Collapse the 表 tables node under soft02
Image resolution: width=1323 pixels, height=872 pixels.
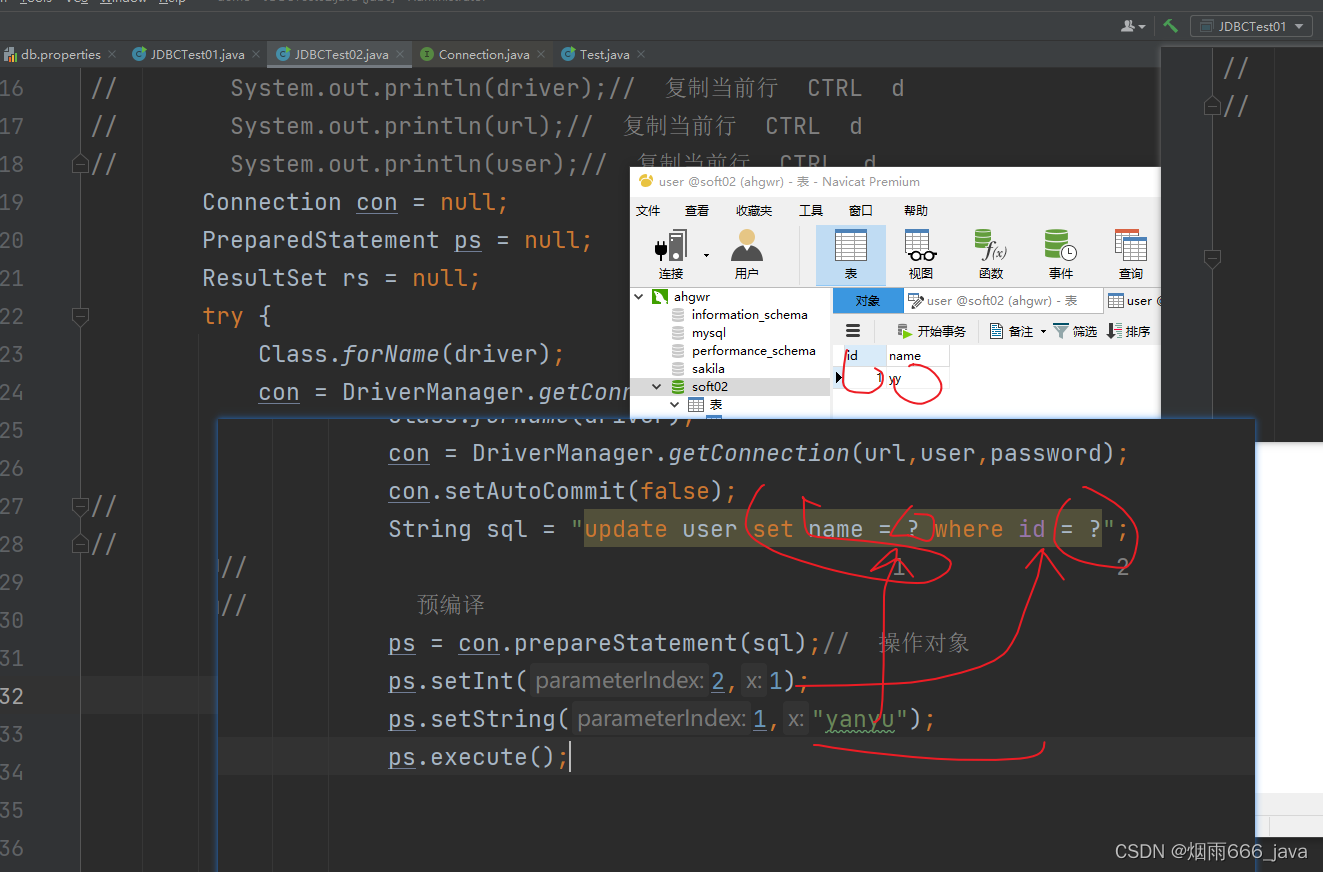675,404
